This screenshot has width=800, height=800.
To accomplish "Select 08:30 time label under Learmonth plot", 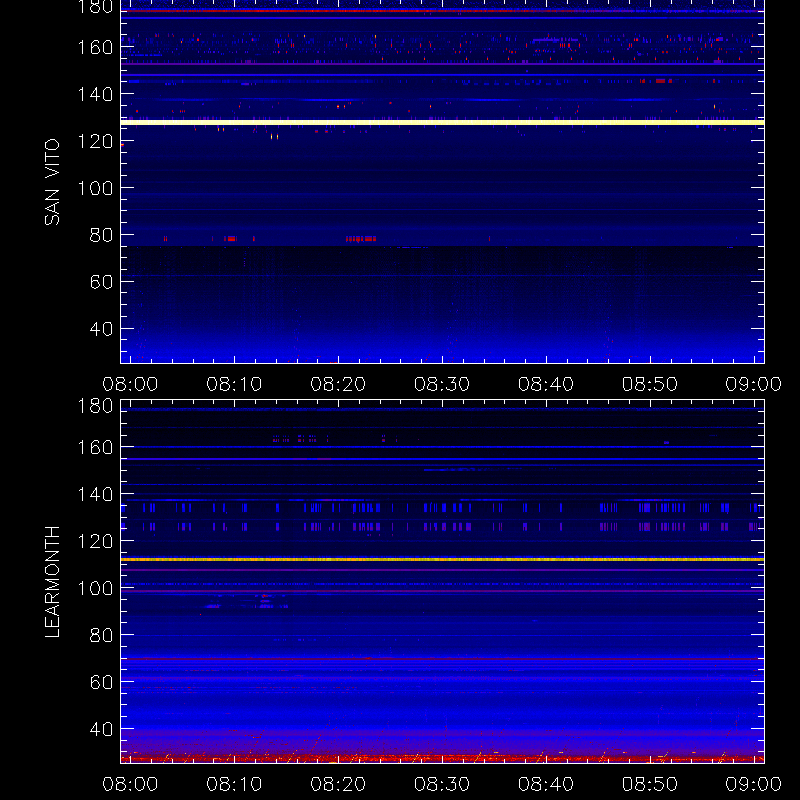I will click(x=442, y=784).
